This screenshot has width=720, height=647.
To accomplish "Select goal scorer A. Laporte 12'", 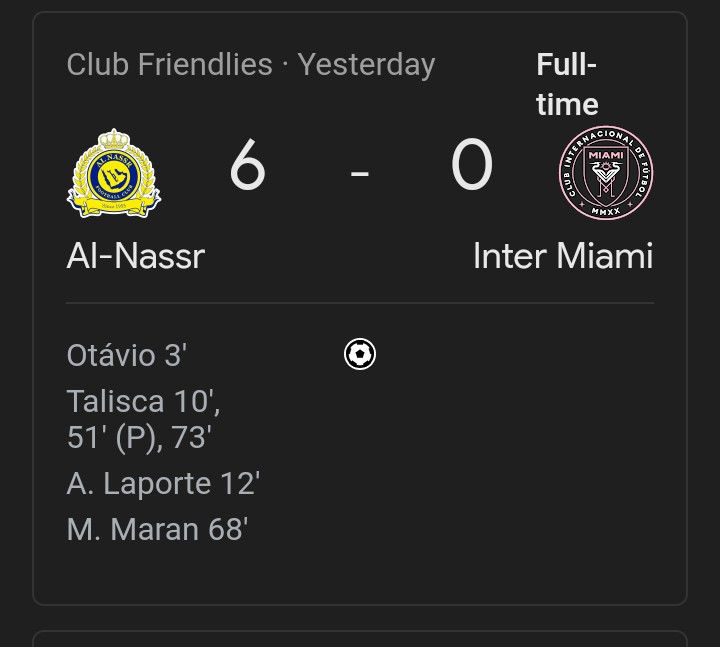I will pyautogui.click(x=163, y=484).
